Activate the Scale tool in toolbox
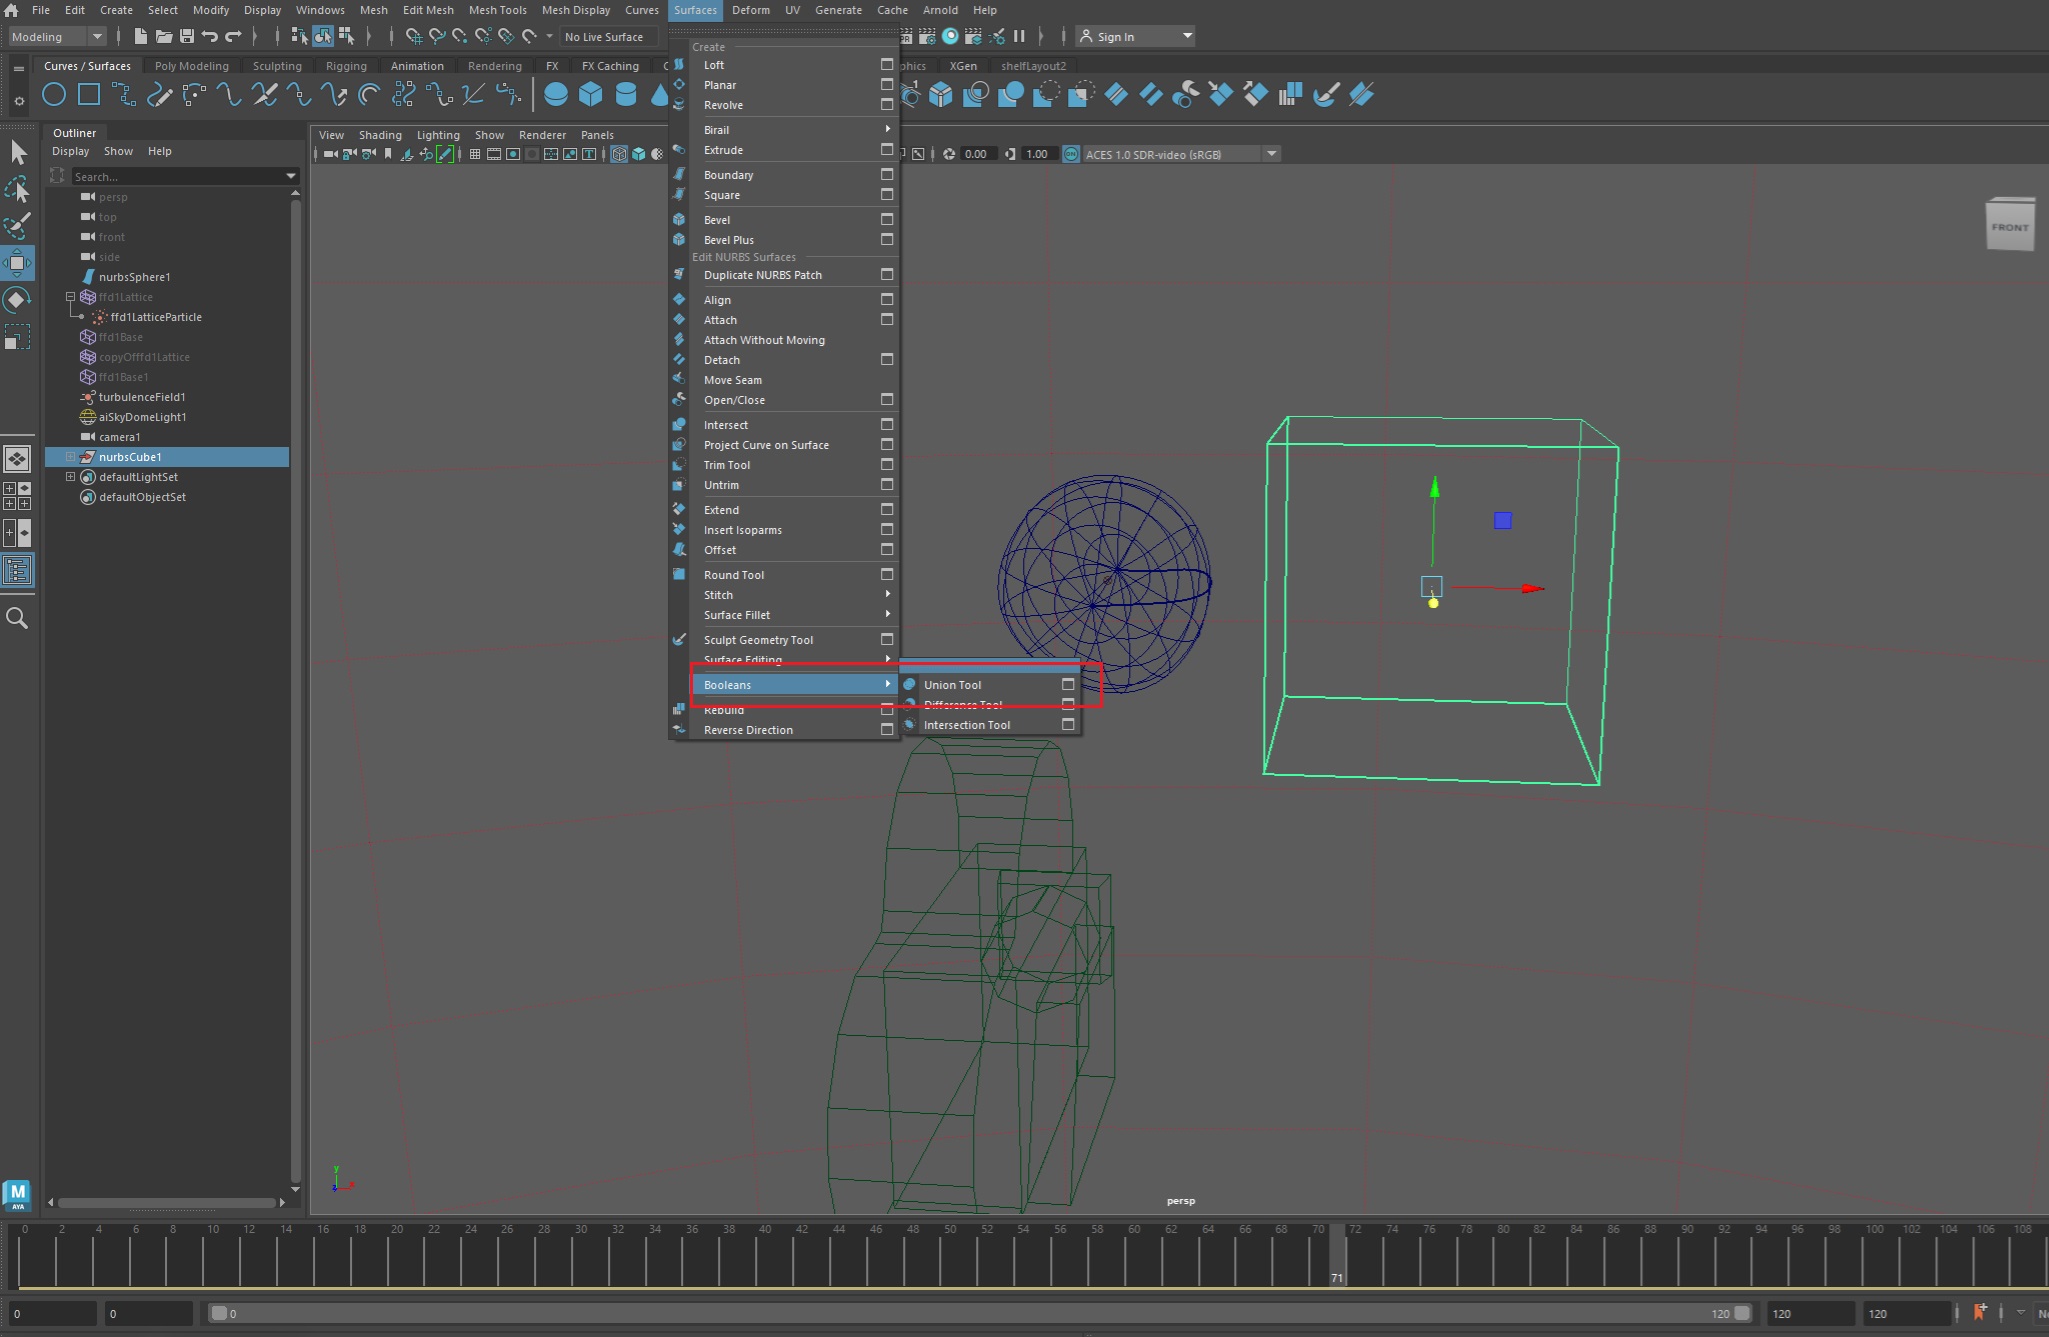The height and width of the screenshot is (1337, 2049). coord(18,337)
